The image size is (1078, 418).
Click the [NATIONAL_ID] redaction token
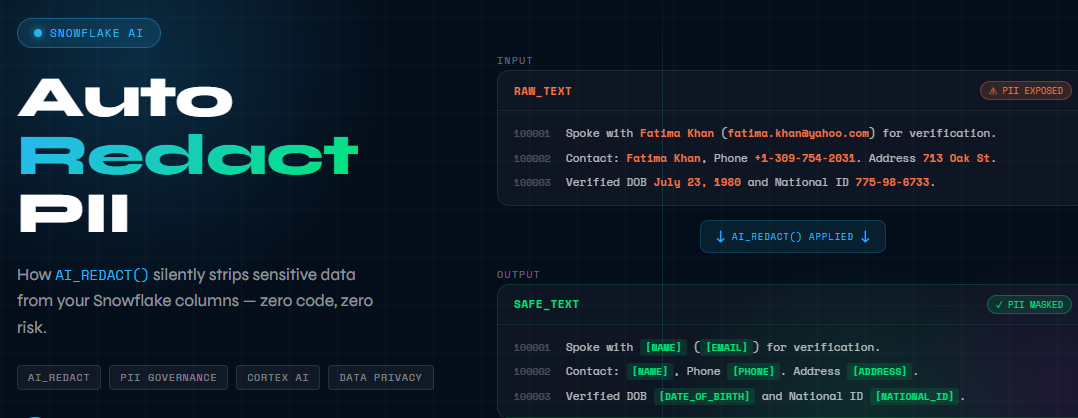pyautogui.click(x=913, y=396)
